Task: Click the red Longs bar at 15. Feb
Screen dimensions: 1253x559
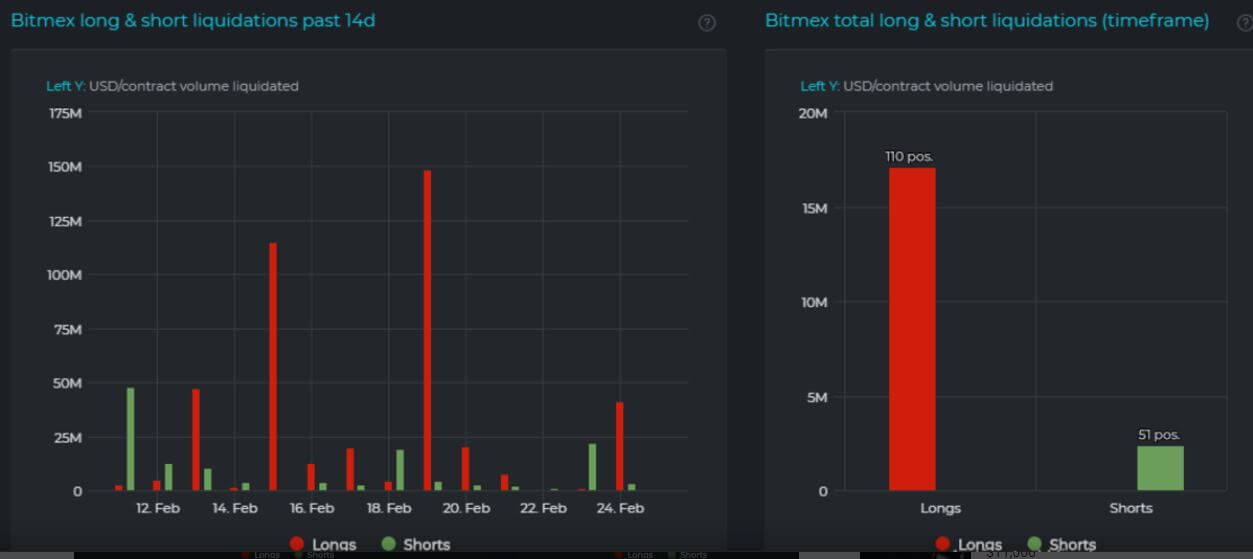Action: (272, 367)
